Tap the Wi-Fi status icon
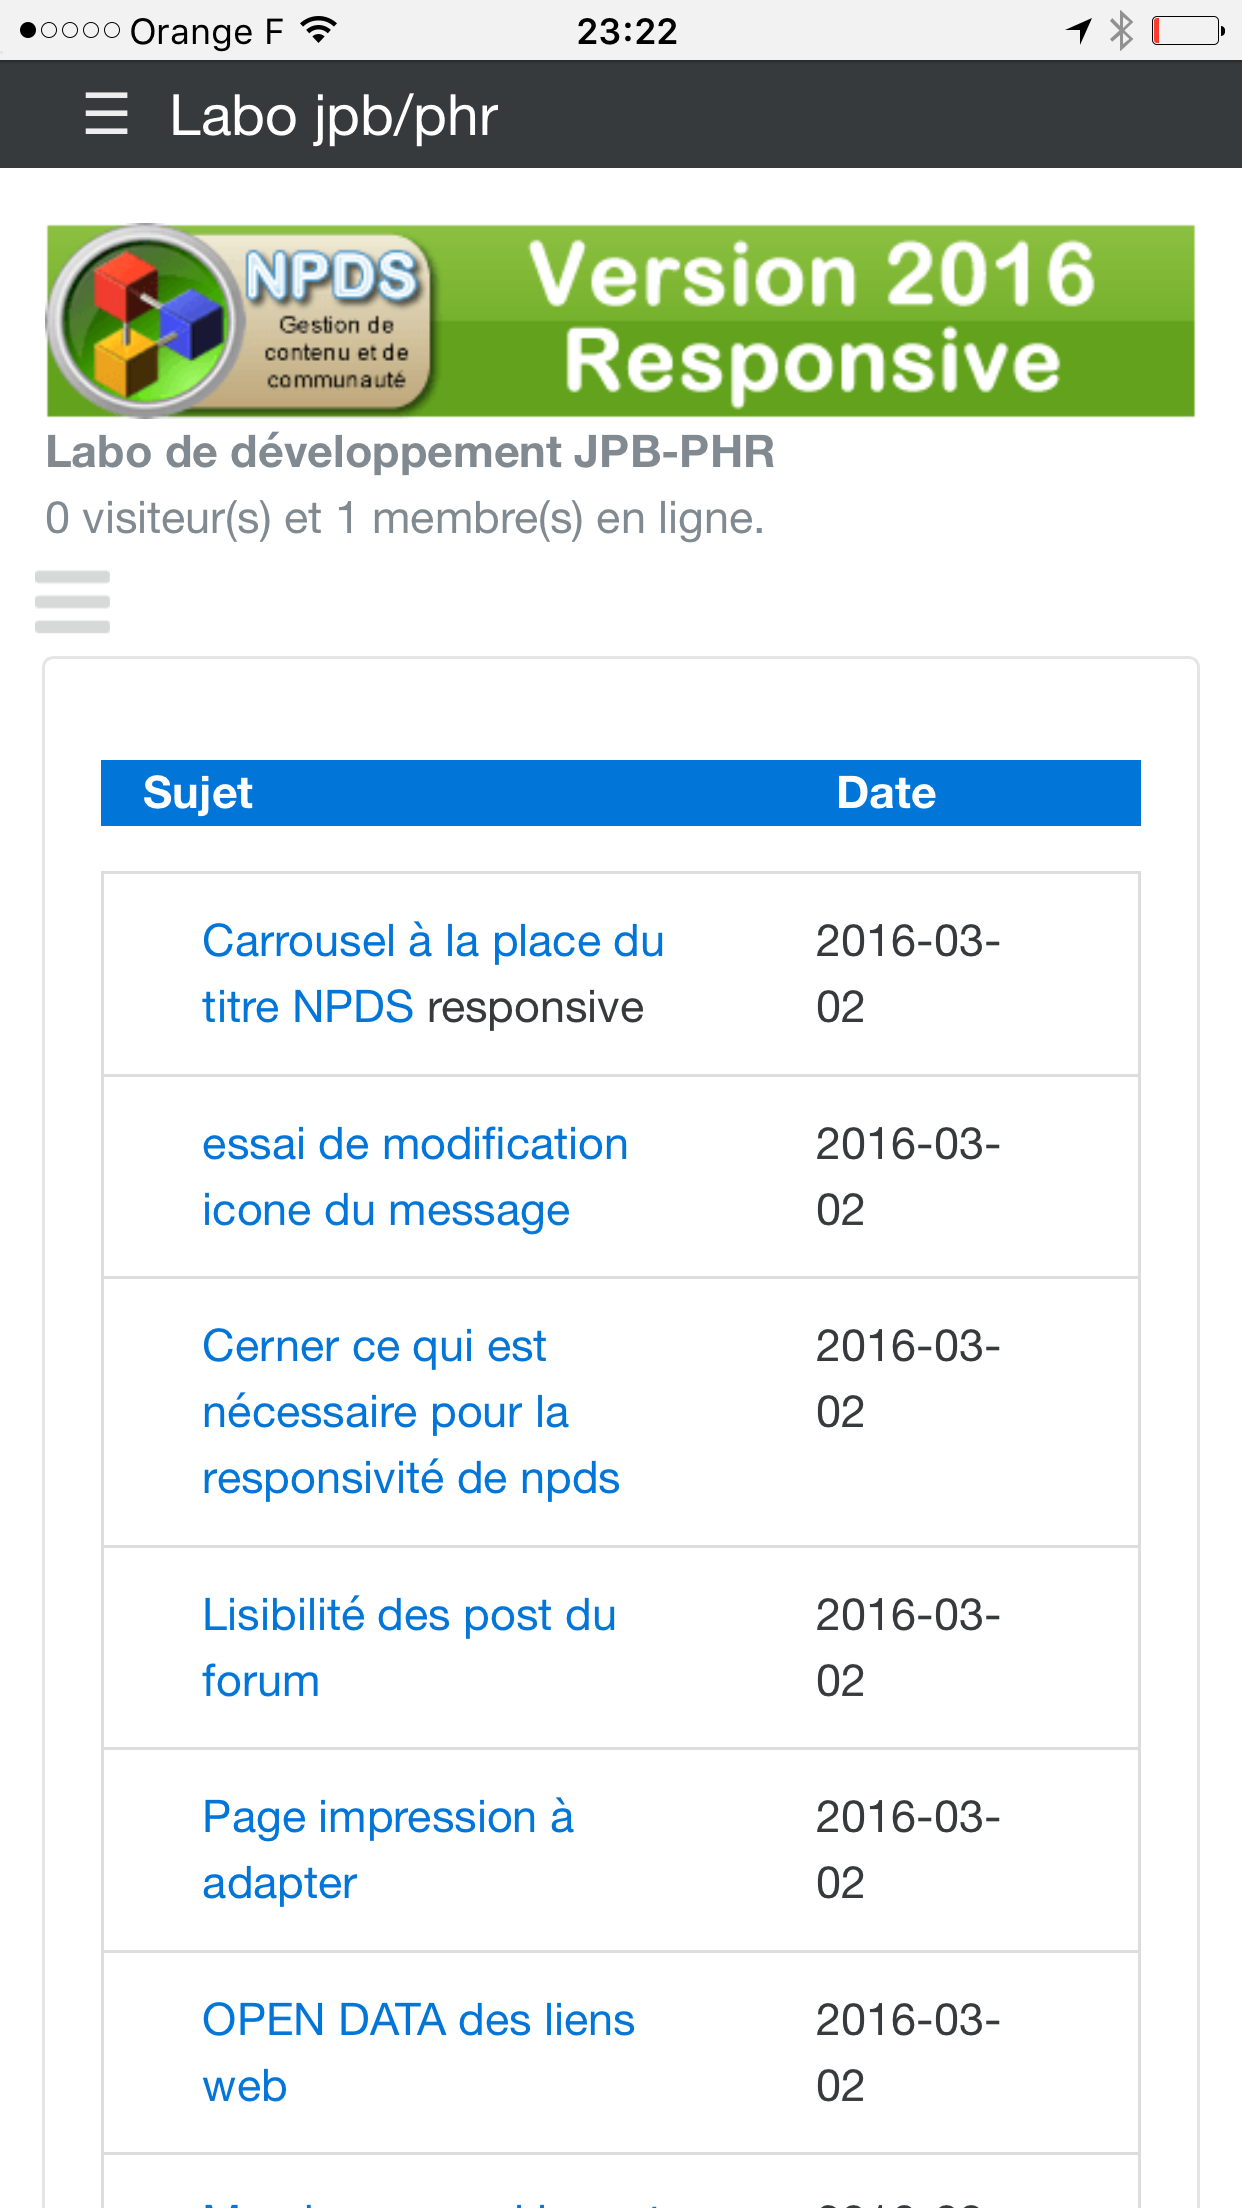Screen dimensions: 1242x2208 [x=319, y=31]
